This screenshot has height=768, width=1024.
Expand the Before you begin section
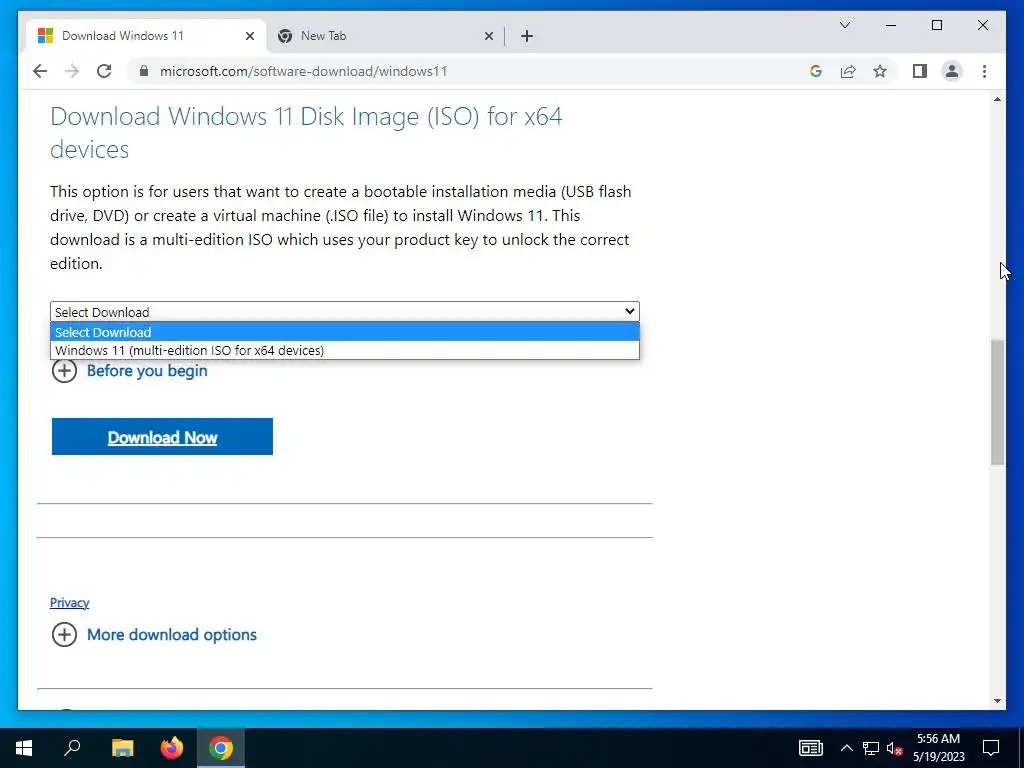(129, 371)
